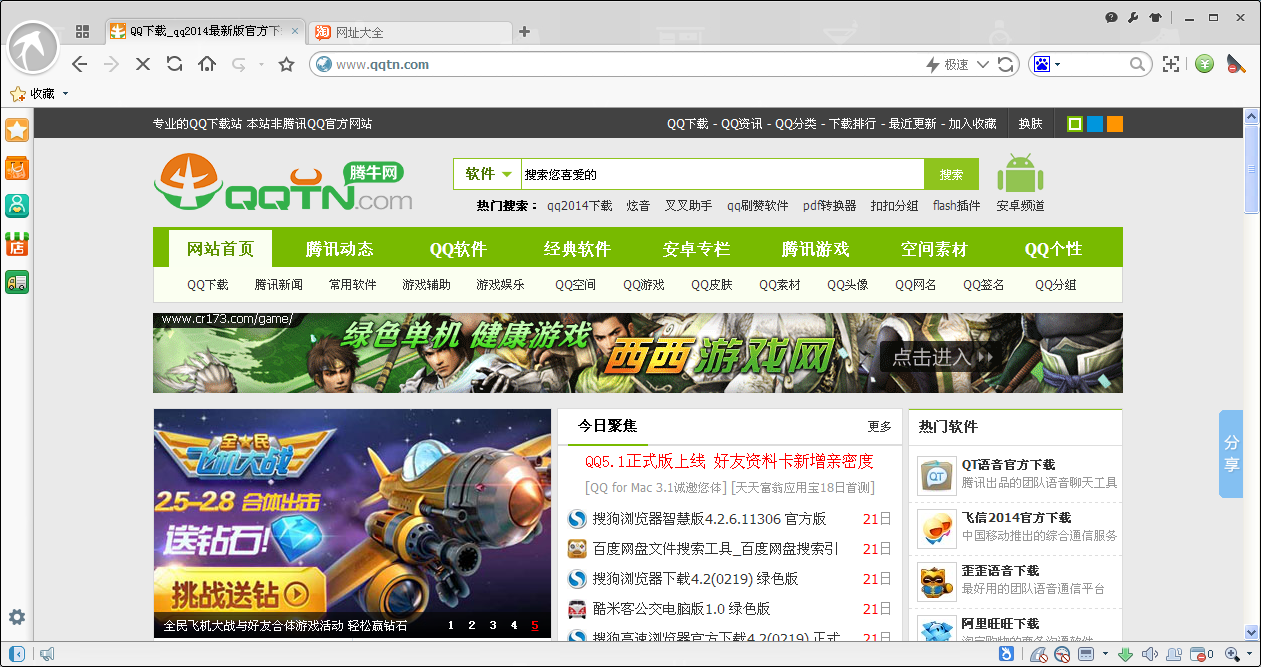
Task: Open the 西西游戏网 banner ad
Action: pos(638,353)
